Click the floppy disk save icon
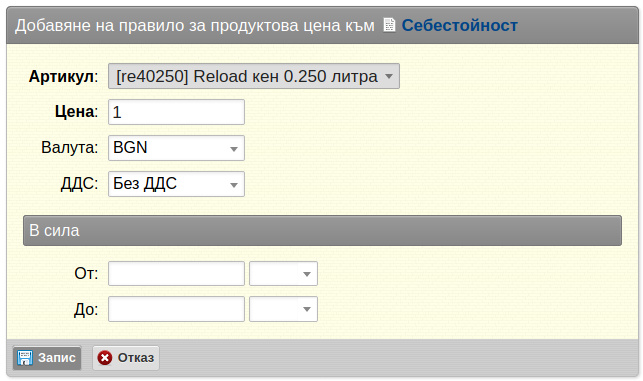Screen dimensions: 643x381 (25, 358)
